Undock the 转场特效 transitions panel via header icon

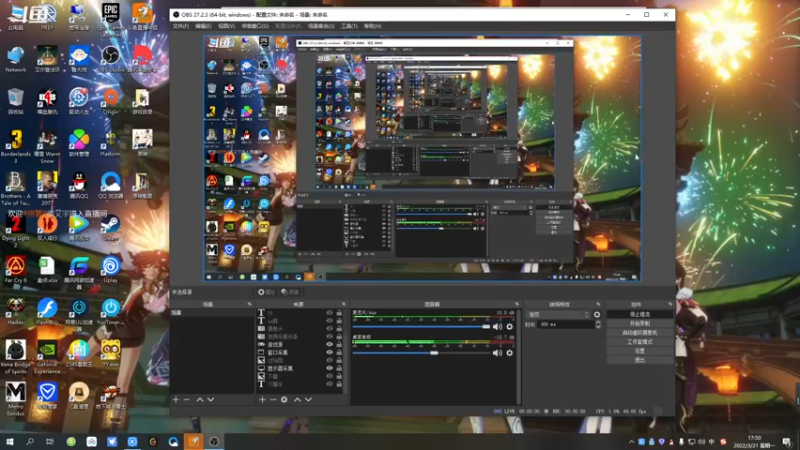click(x=598, y=305)
